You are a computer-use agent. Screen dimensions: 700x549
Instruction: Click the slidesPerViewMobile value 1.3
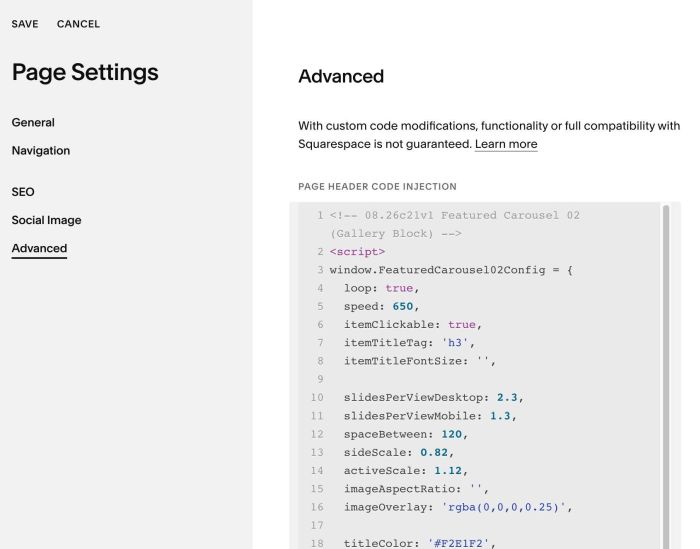tap(500, 416)
